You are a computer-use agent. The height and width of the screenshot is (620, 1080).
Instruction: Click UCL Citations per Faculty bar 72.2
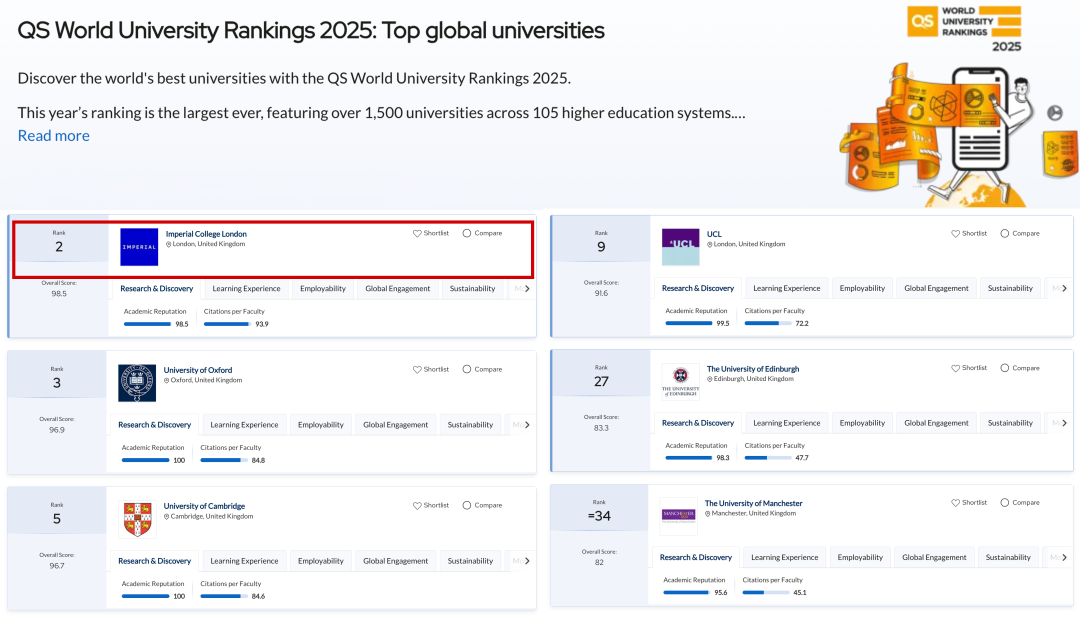pyautogui.click(x=768, y=323)
